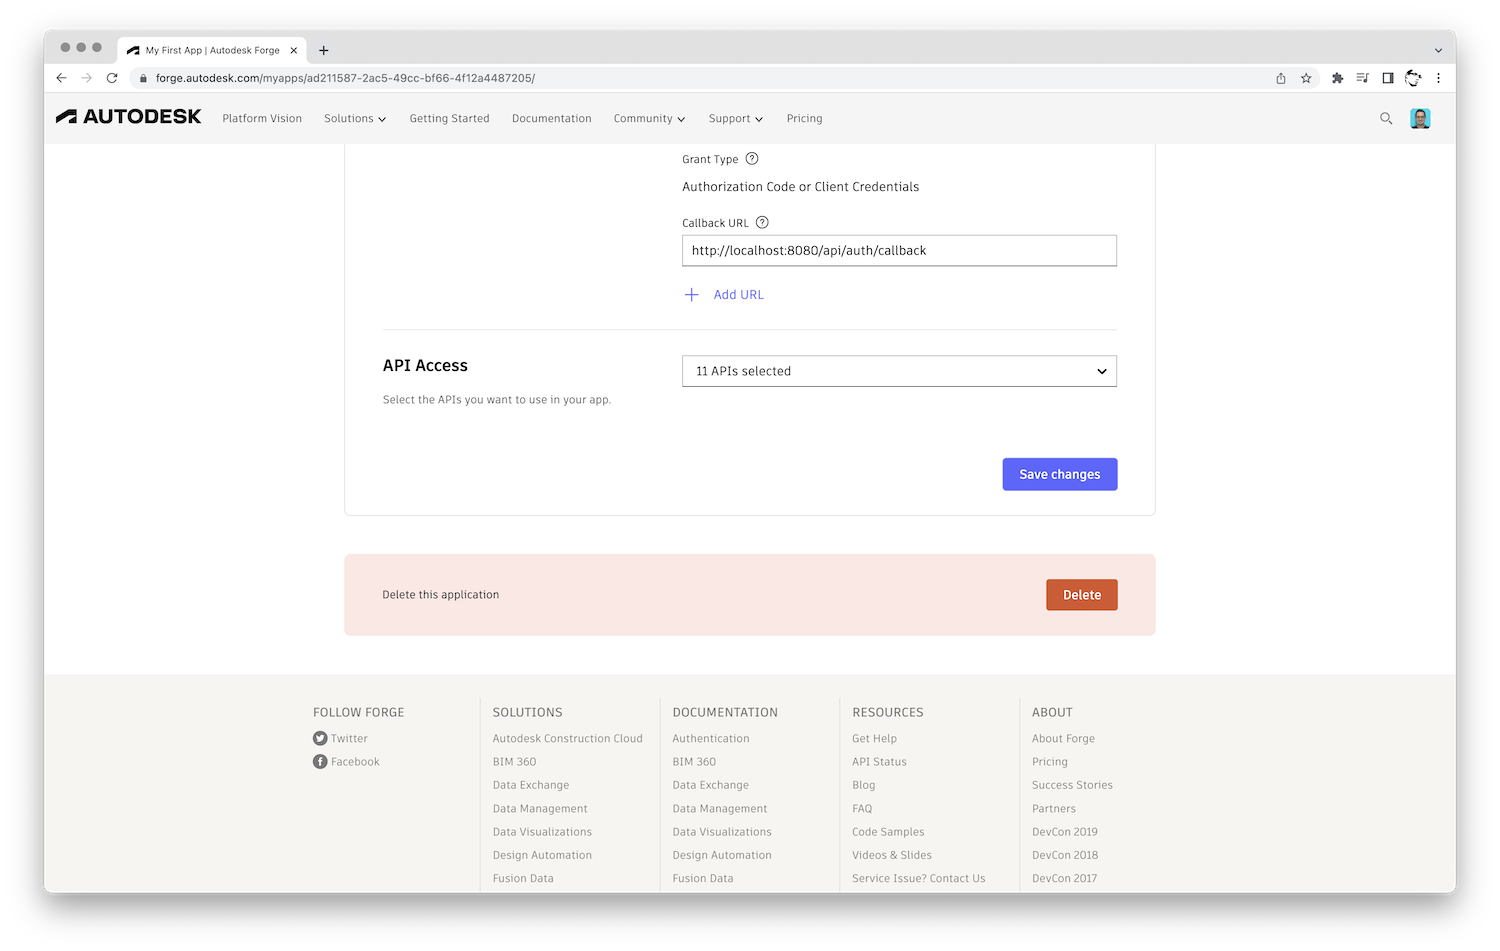This screenshot has height=951, width=1500.
Task: Click the Add URL link
Action: [738, 294]
